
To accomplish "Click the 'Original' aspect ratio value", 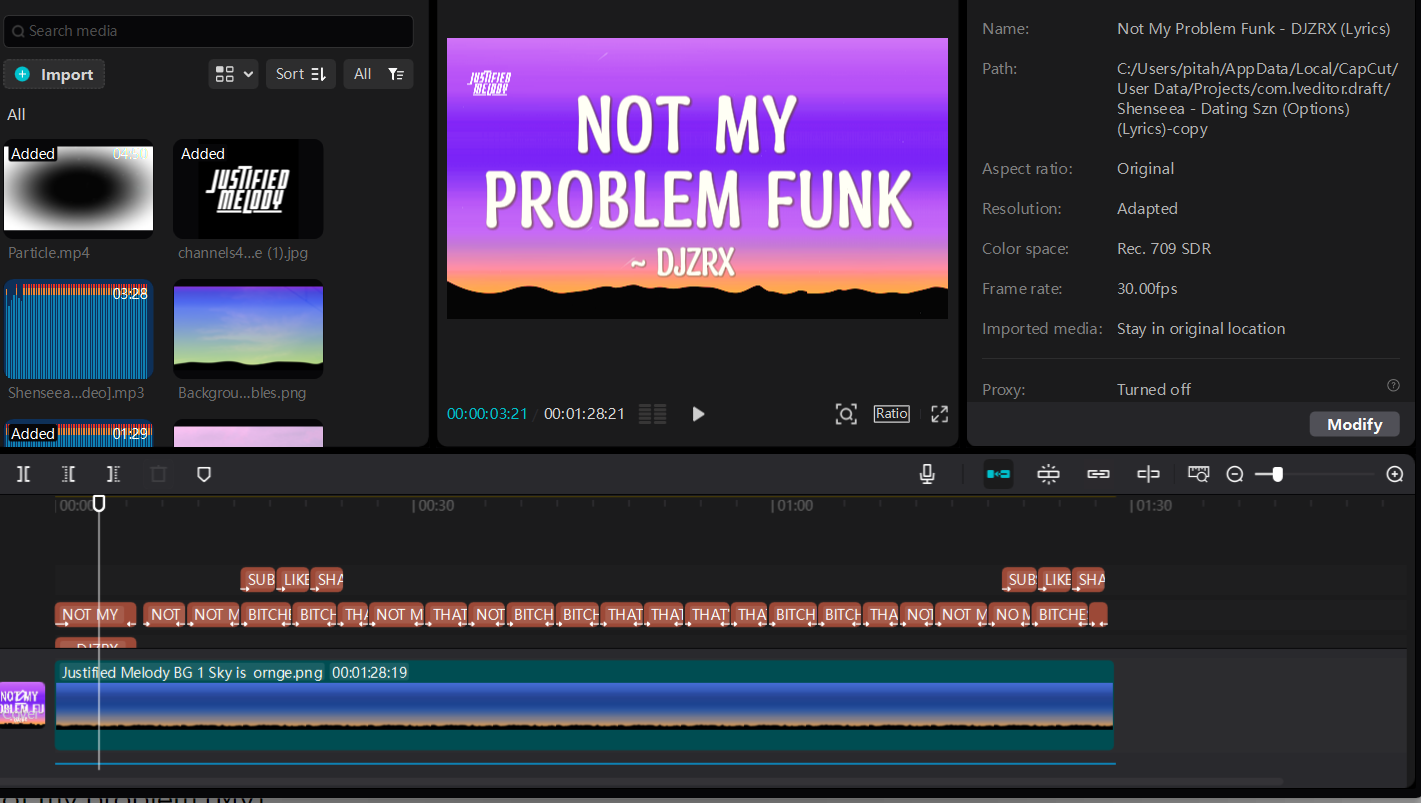I will point(1146,169).
